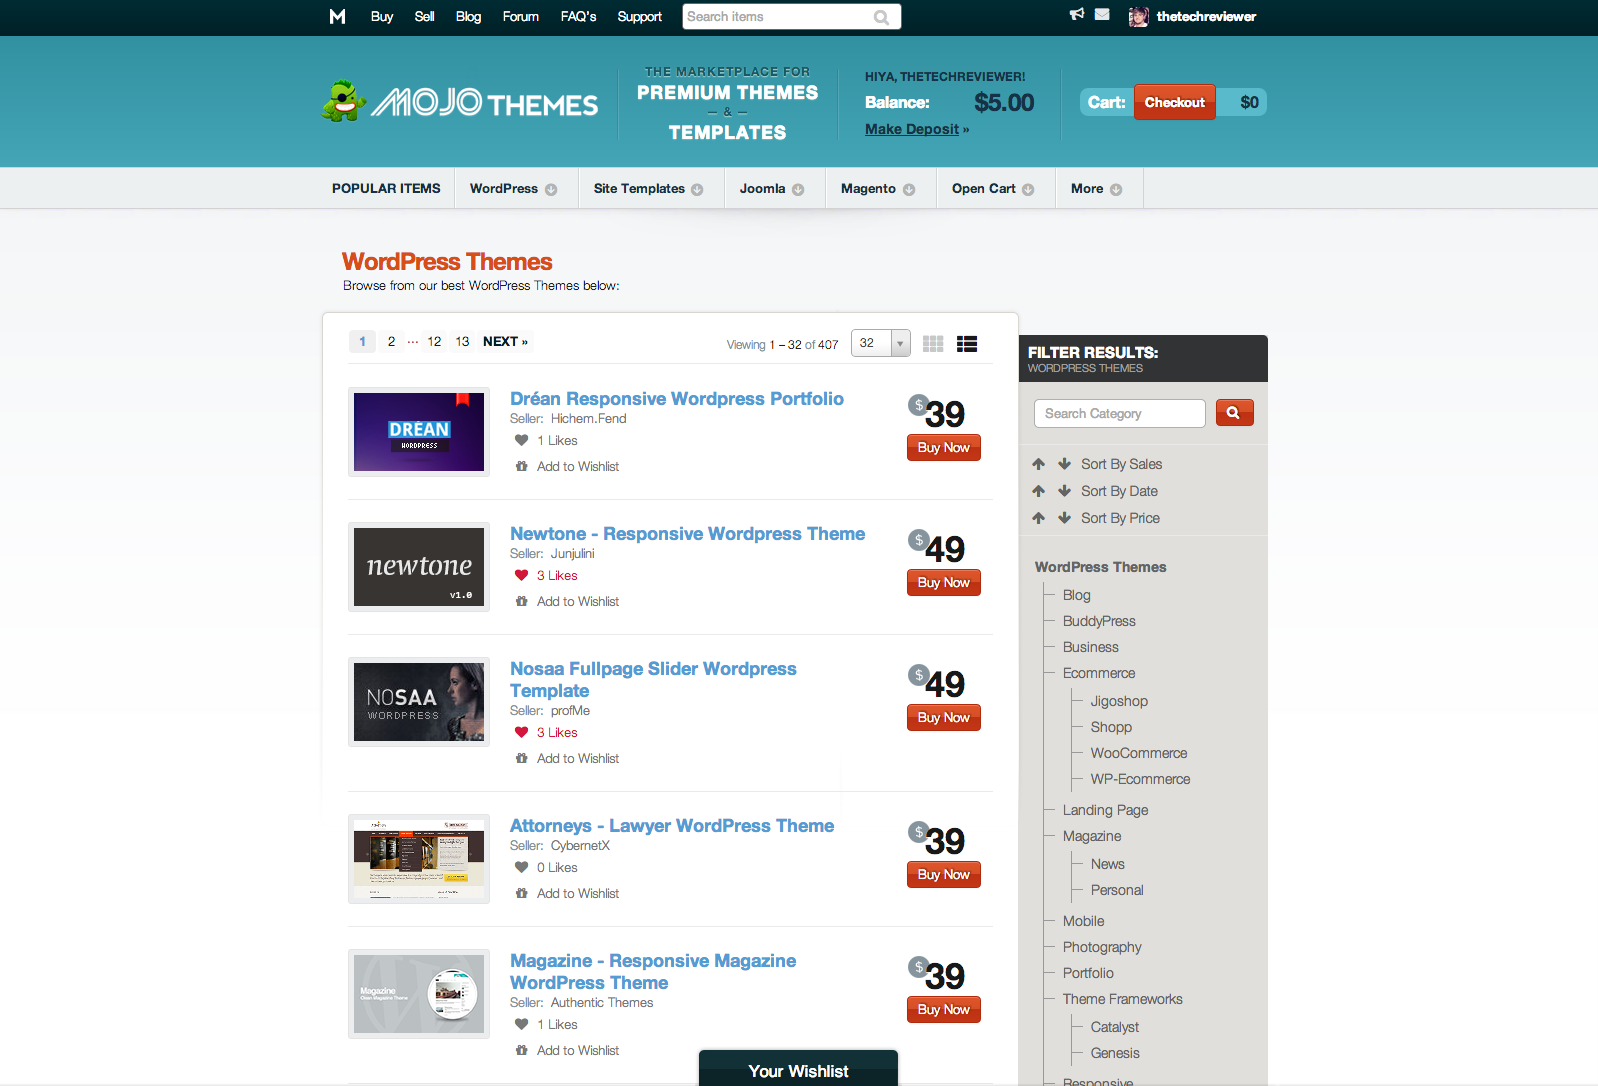
Task: Focus the Search Category field
Action: click(1119, 413)
